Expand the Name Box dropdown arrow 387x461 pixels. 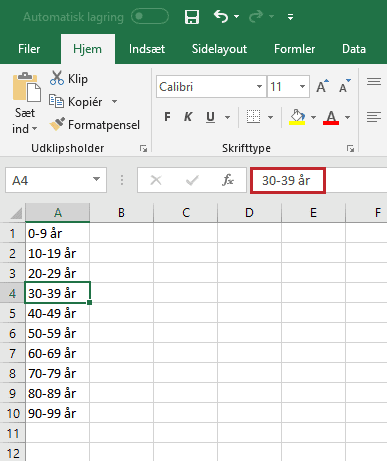(x=96, y=180)
